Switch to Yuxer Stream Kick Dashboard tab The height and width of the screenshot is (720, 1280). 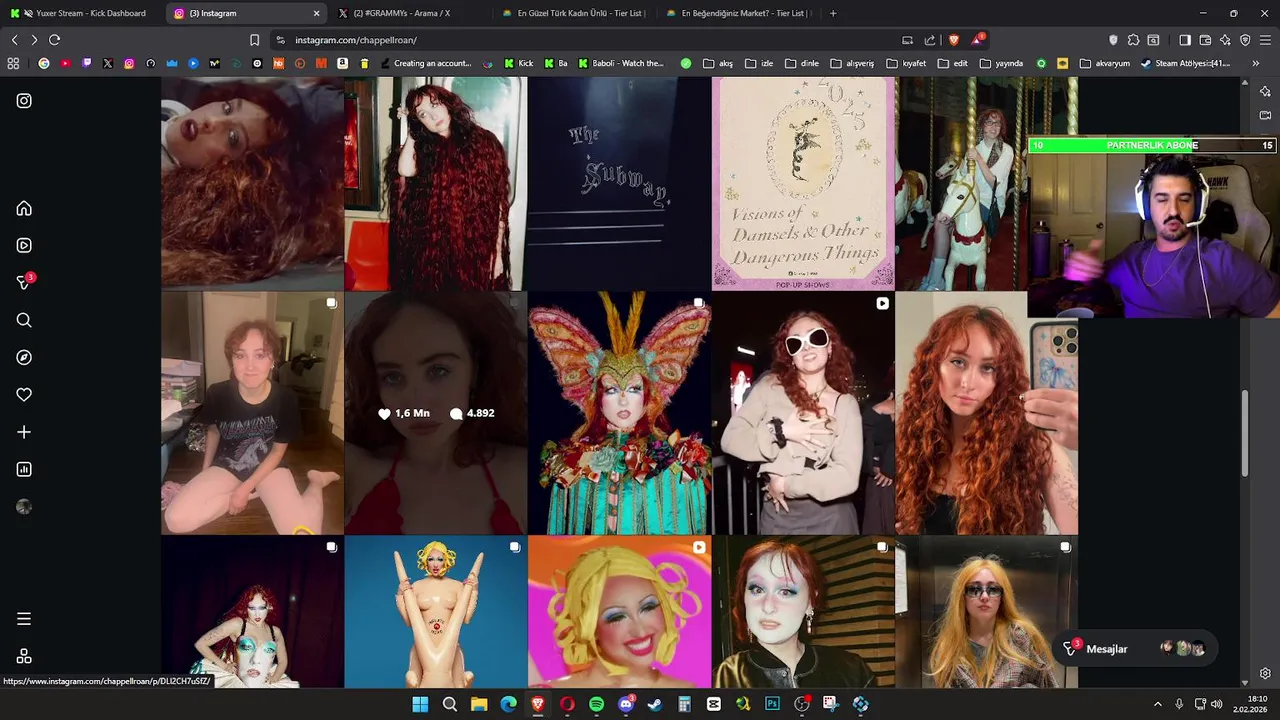click(81, 13)
